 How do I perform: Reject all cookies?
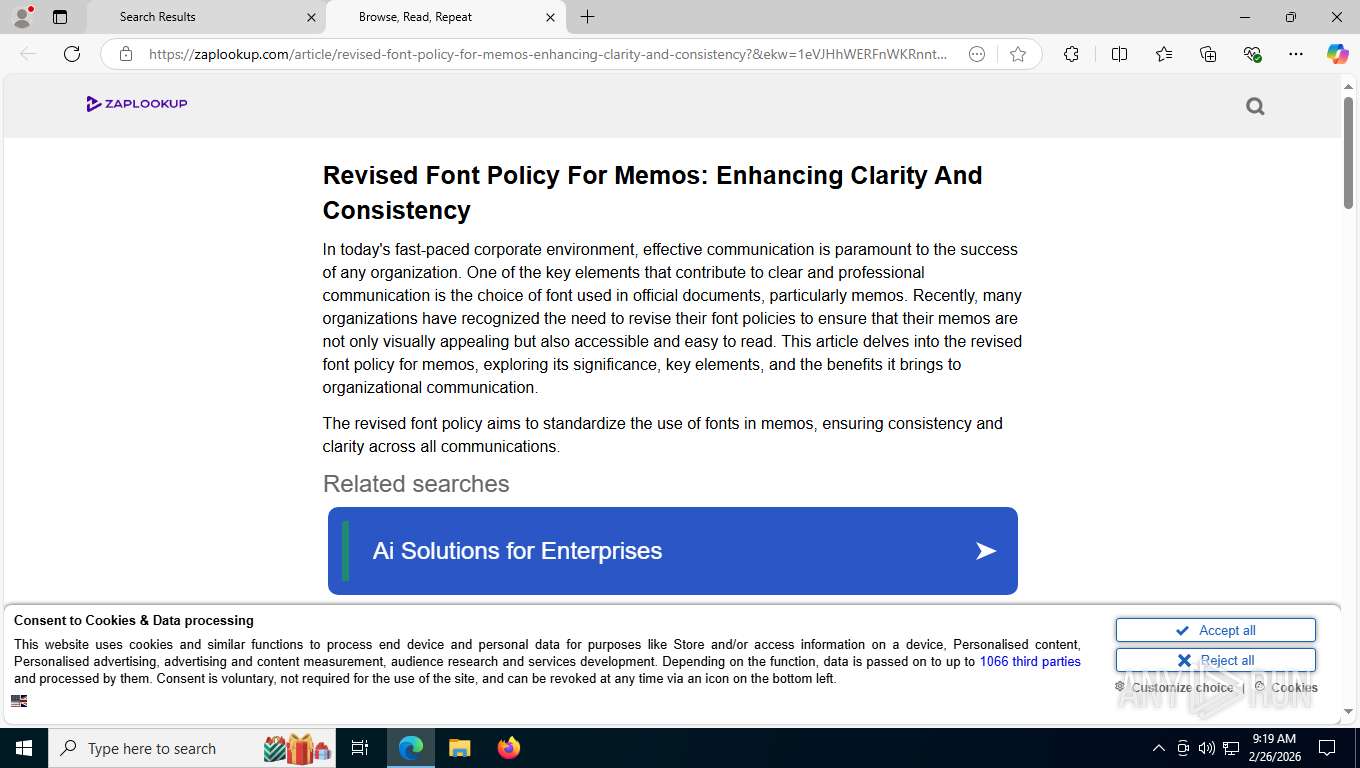tap(1215, 660)
